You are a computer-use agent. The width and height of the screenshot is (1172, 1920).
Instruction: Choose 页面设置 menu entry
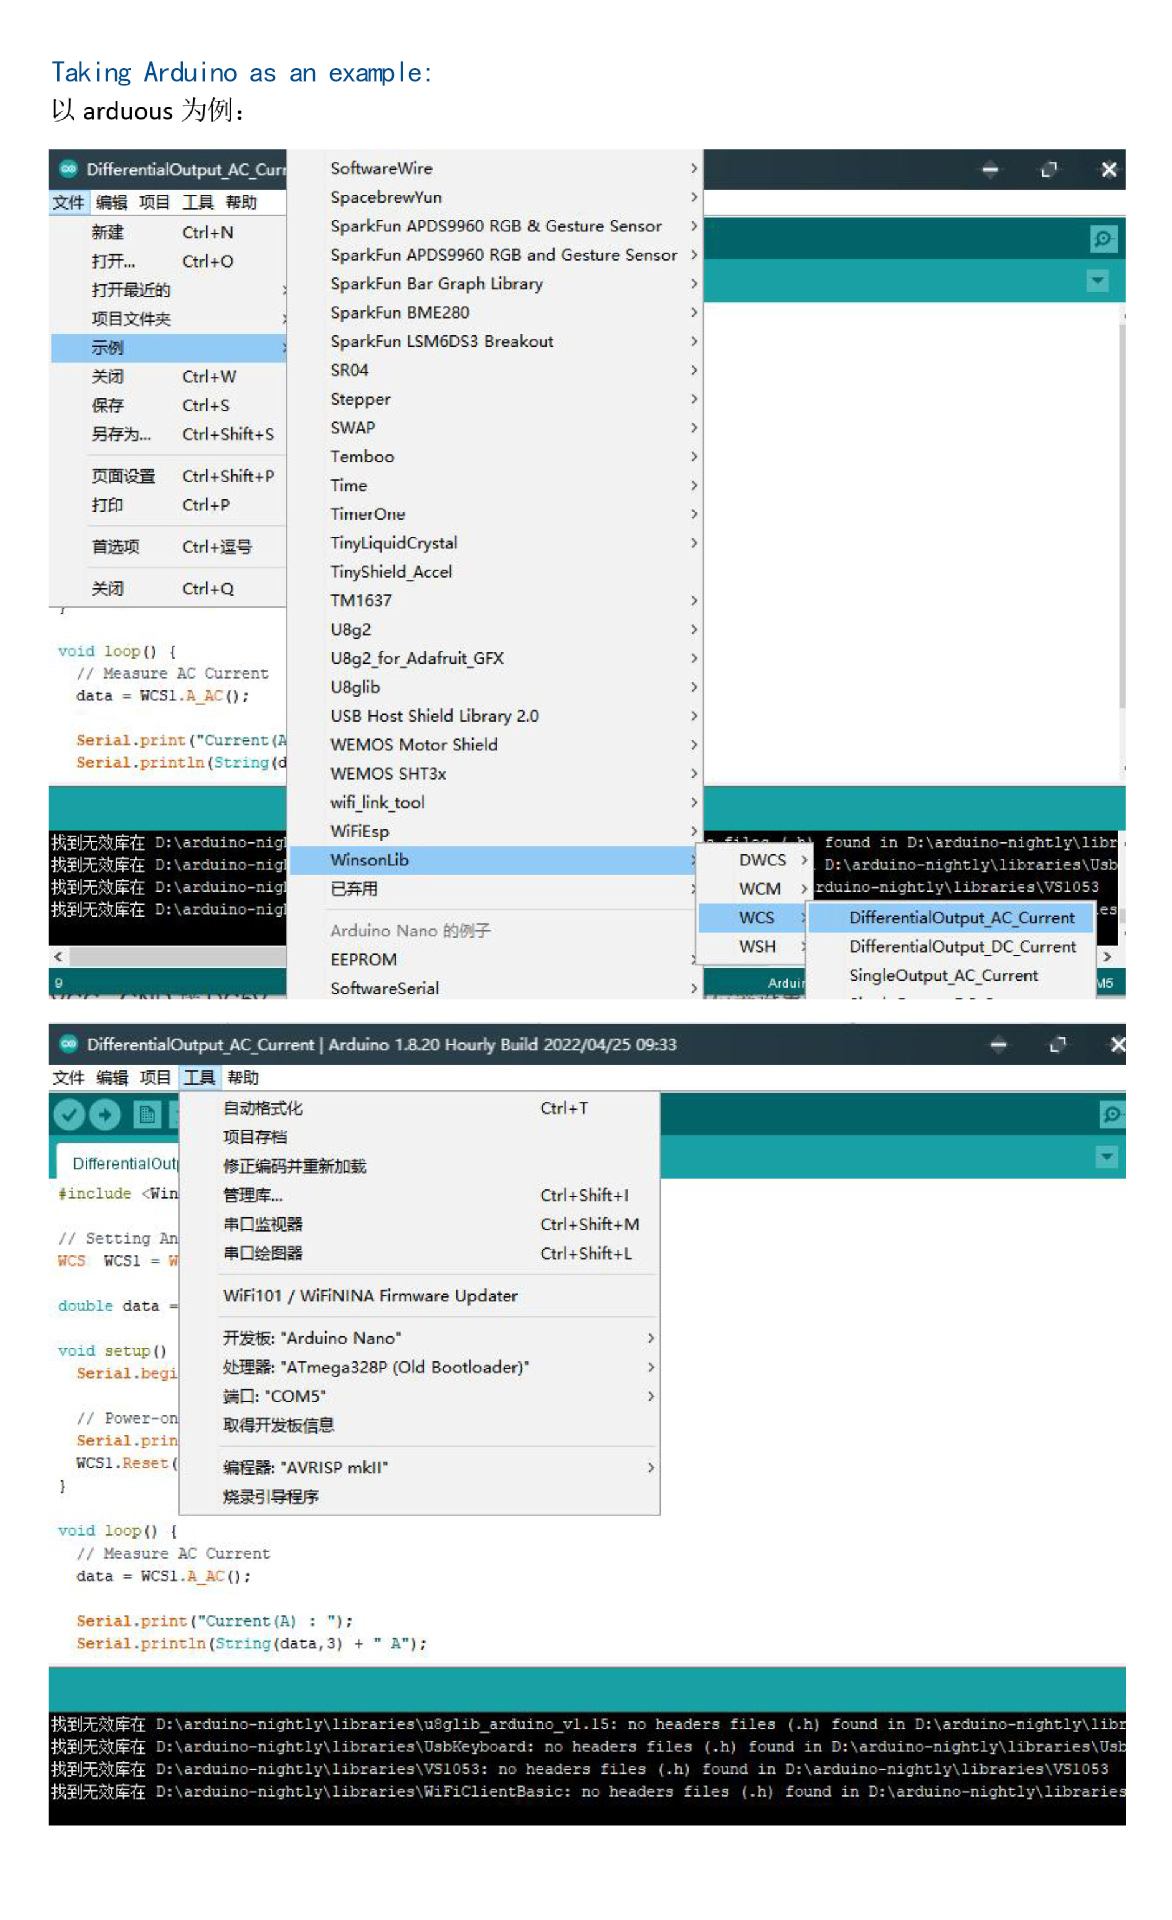click(168, 476)
